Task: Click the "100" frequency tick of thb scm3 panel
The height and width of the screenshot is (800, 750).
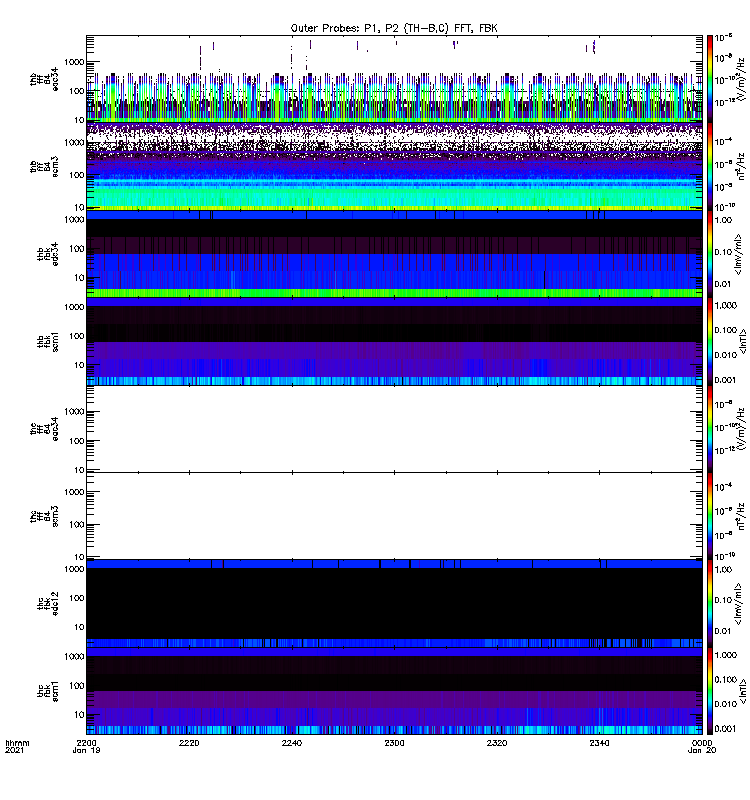Action: click(x=77, y=175)
